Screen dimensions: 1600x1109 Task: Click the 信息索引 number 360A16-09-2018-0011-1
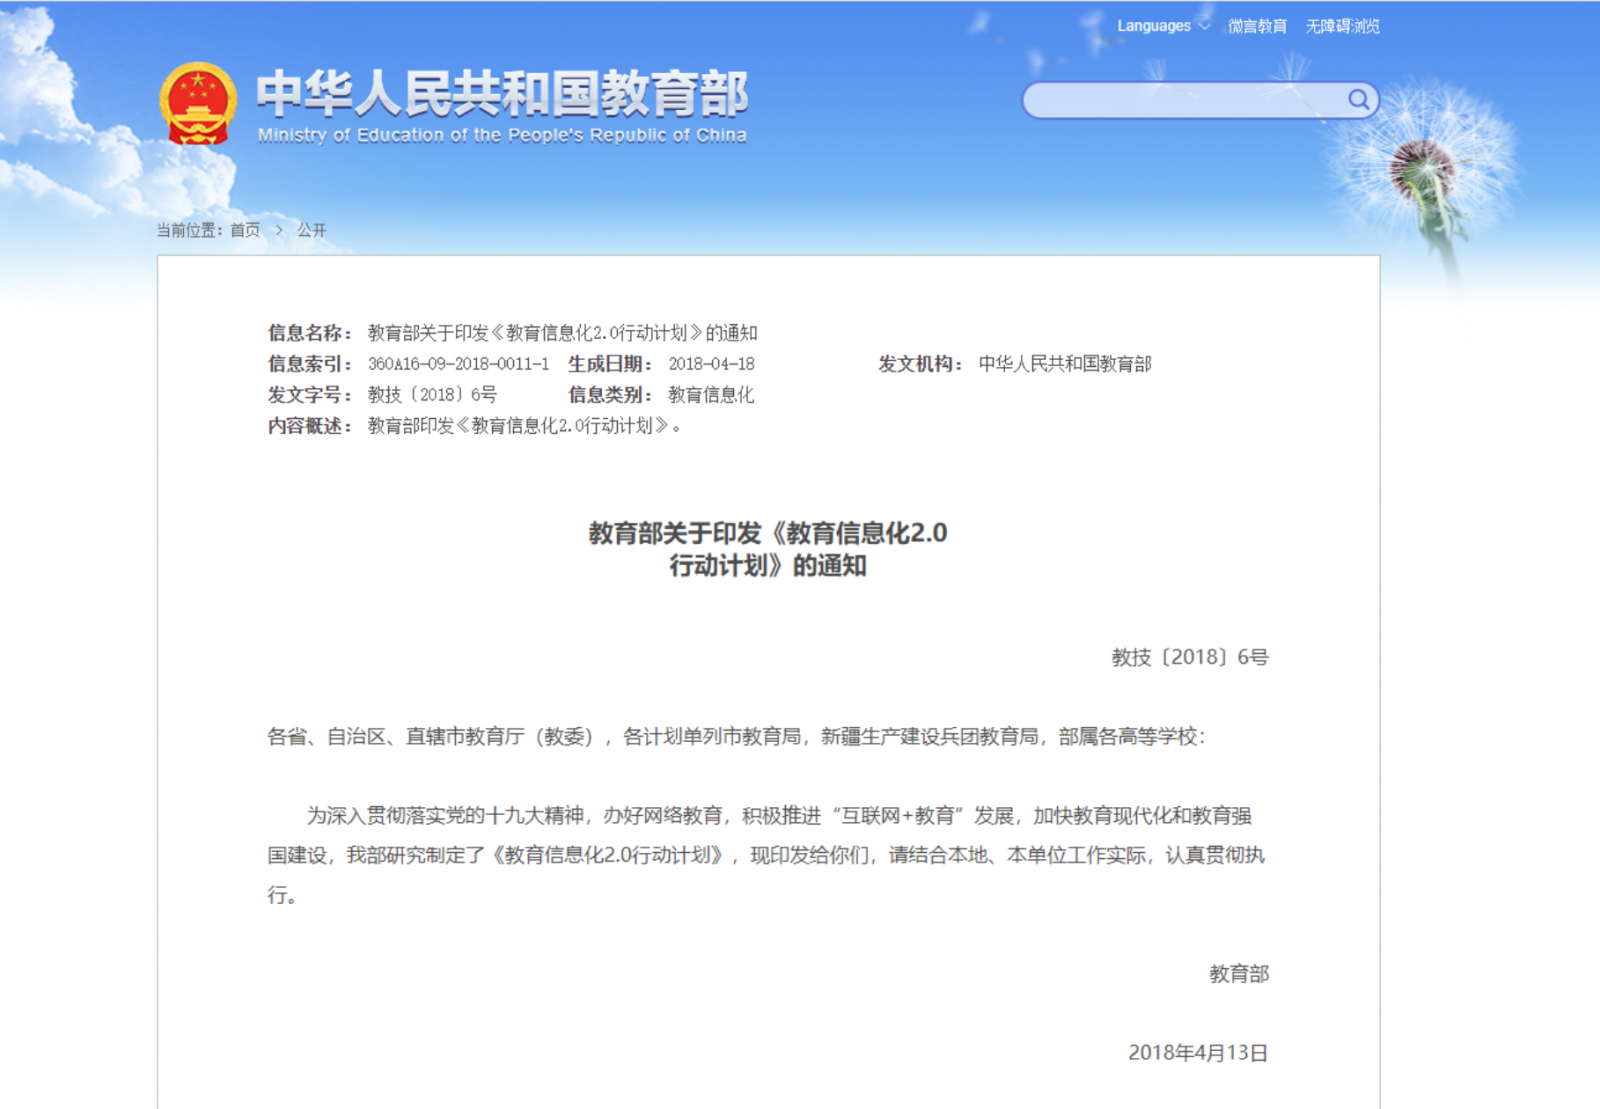[458, 364]
